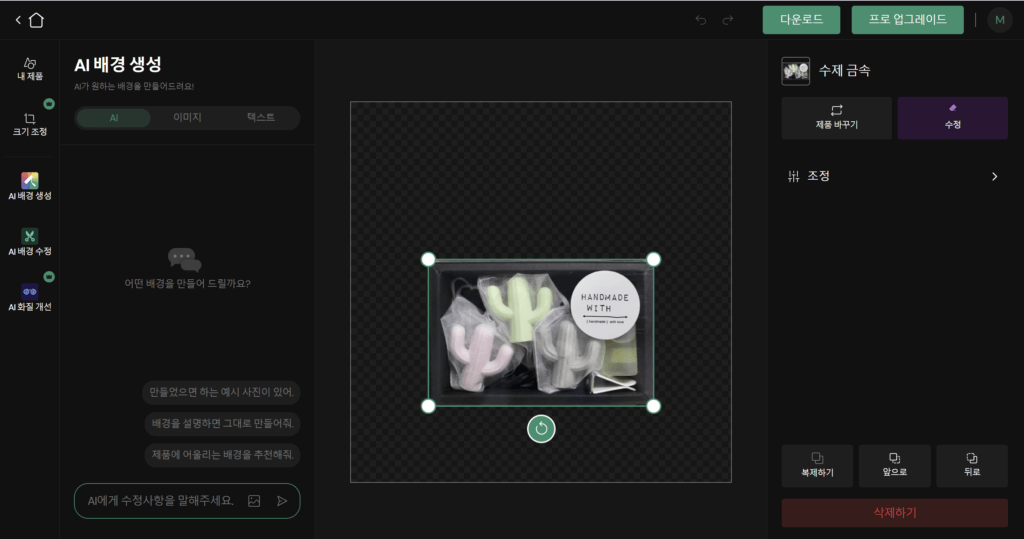Click the green badge on 크기 조정
Screen dimensions: 1024x539
pyautogui.click(x=49, y=104)
